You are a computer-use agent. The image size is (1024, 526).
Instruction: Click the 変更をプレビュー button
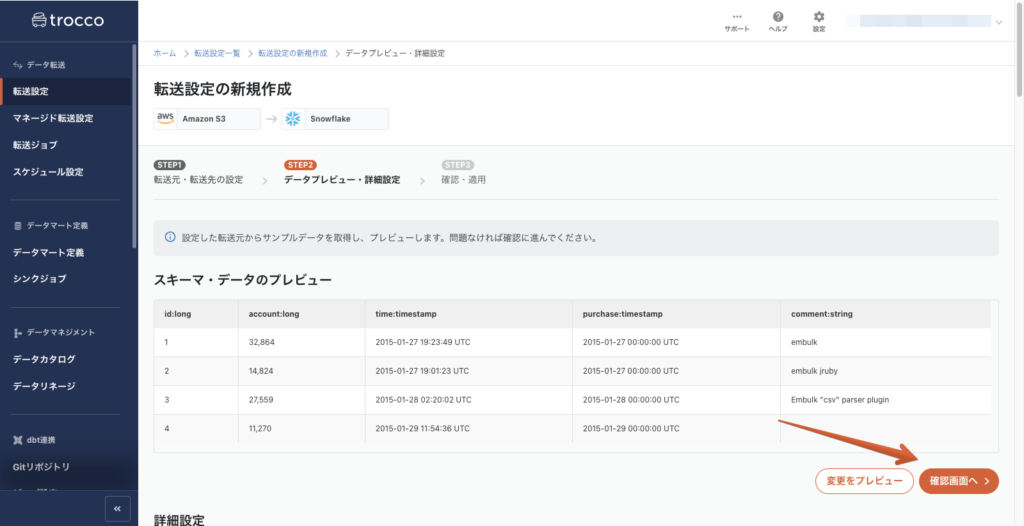pyautogui.click(x=864, y=481)
